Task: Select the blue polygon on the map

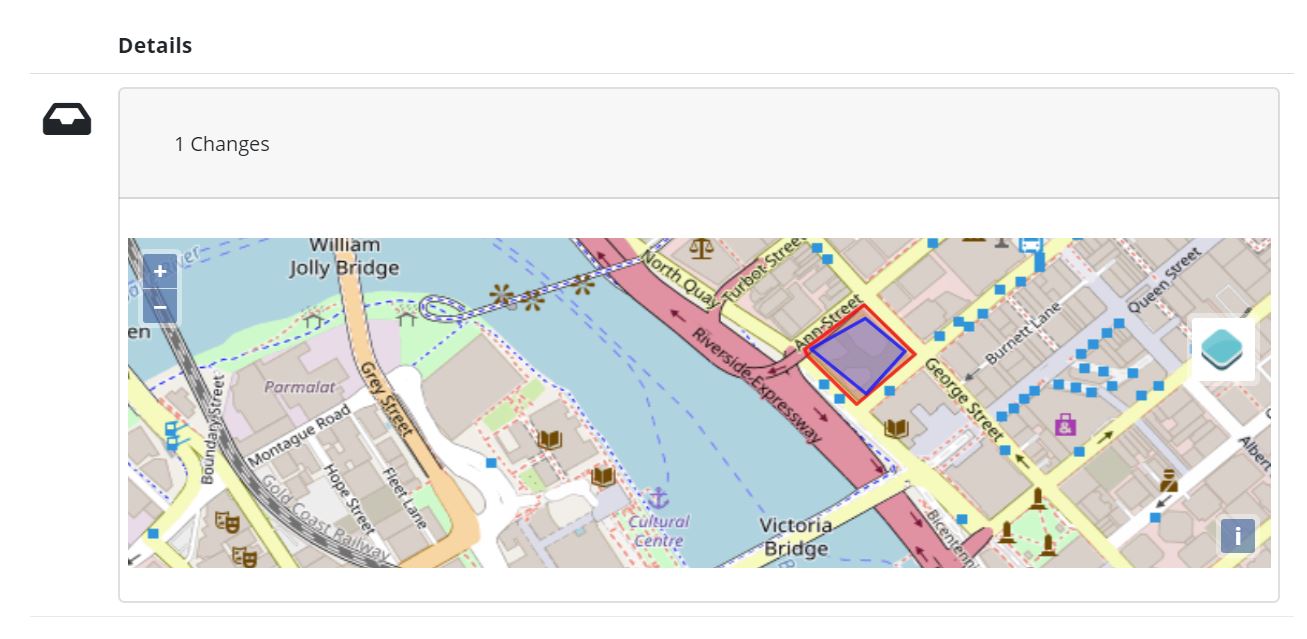Action: [857, 355]
